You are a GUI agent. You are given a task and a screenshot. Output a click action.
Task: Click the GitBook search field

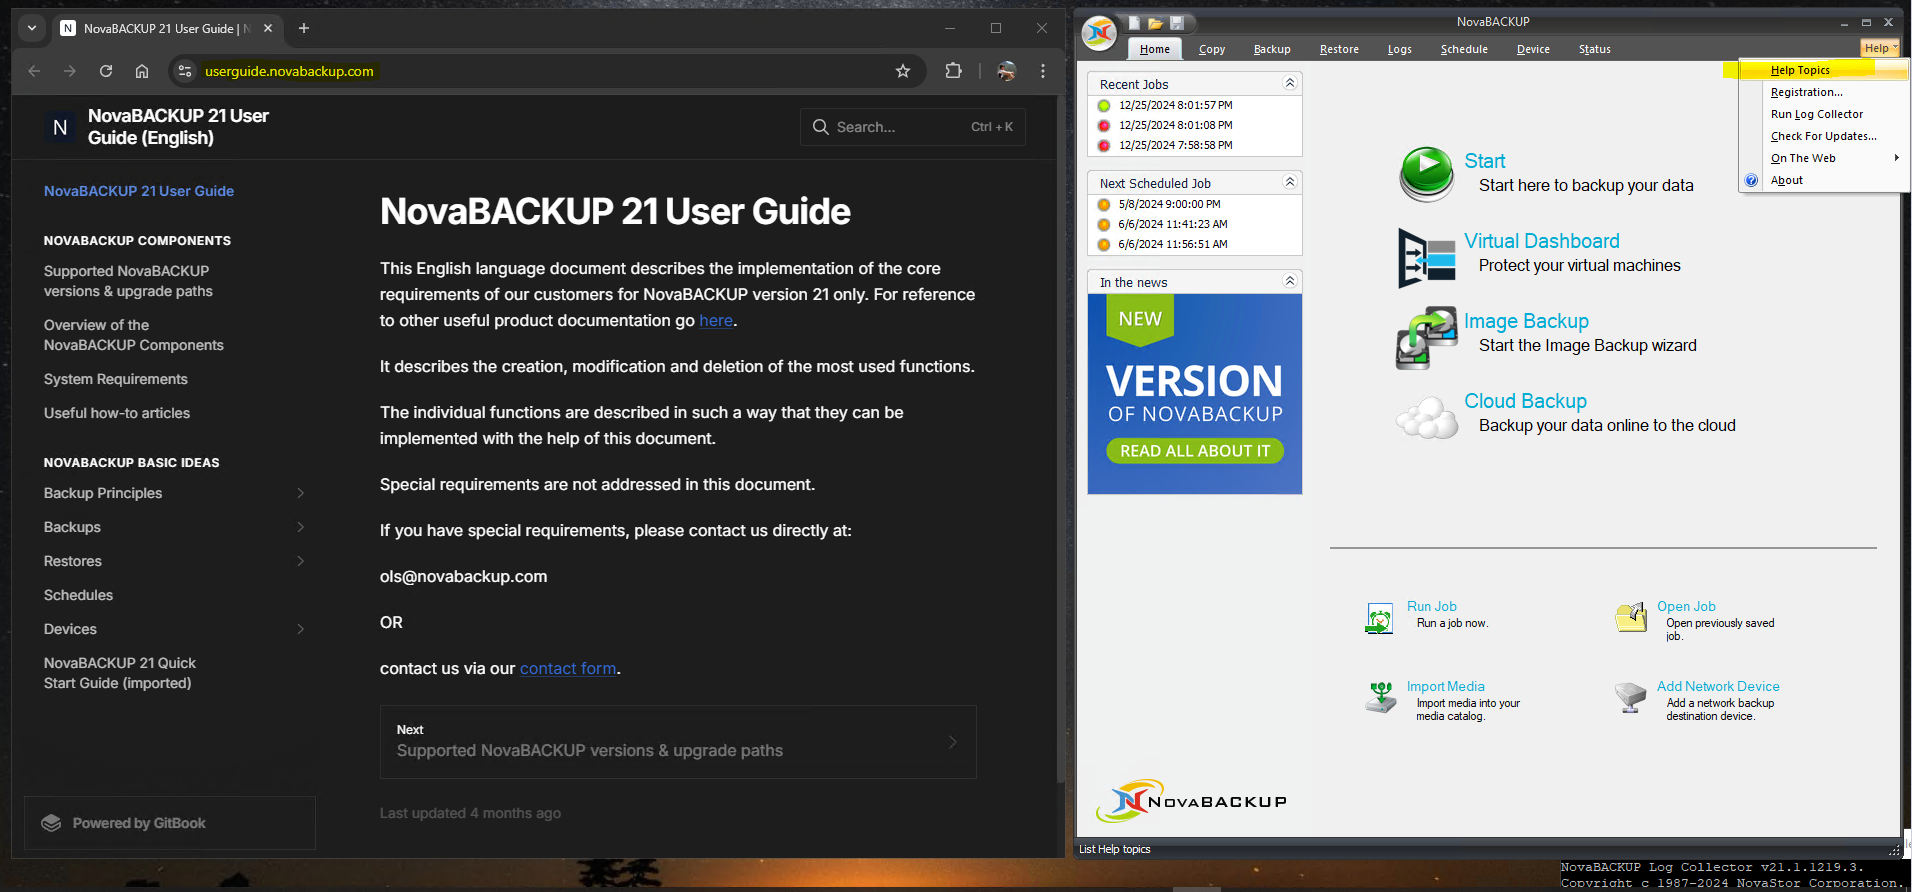pyautogui.click(x=912, y=127)
